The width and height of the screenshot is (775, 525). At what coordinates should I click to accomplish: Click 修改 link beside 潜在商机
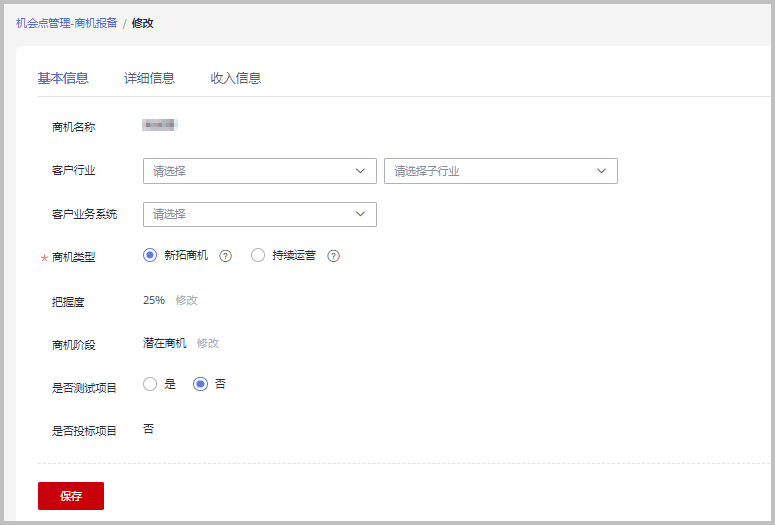[208, 343]
